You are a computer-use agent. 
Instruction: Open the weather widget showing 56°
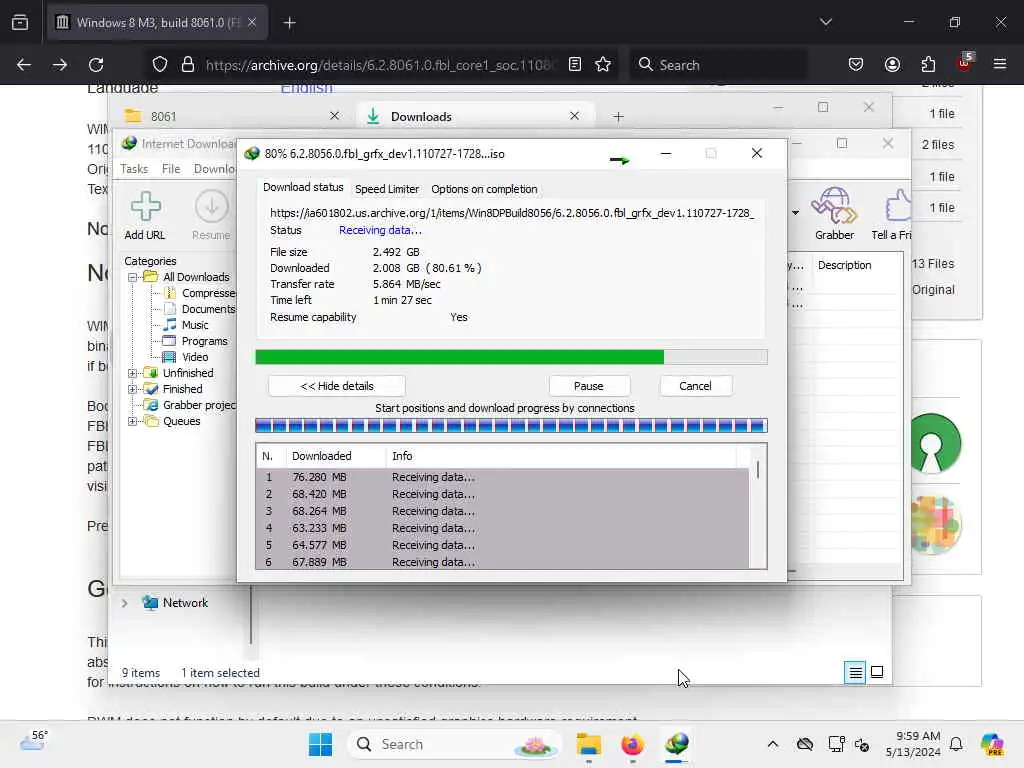click(x=33, y=742)
